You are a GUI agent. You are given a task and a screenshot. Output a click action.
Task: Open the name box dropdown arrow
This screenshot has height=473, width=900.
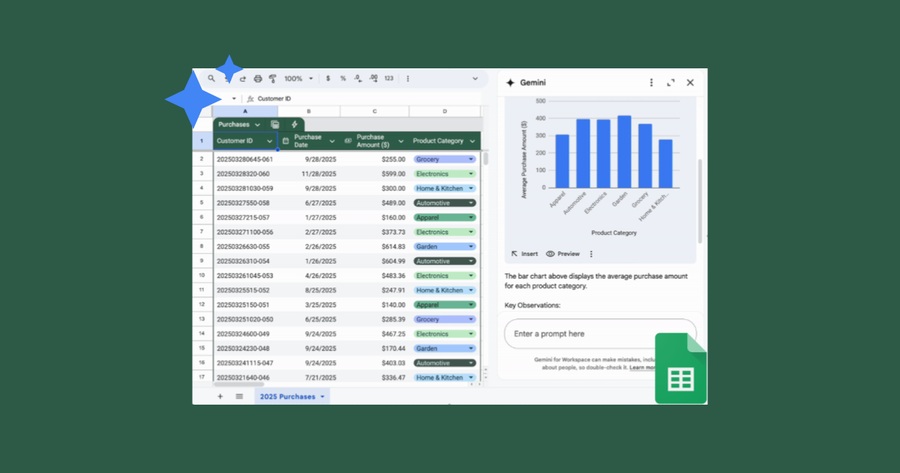(234, 99)
